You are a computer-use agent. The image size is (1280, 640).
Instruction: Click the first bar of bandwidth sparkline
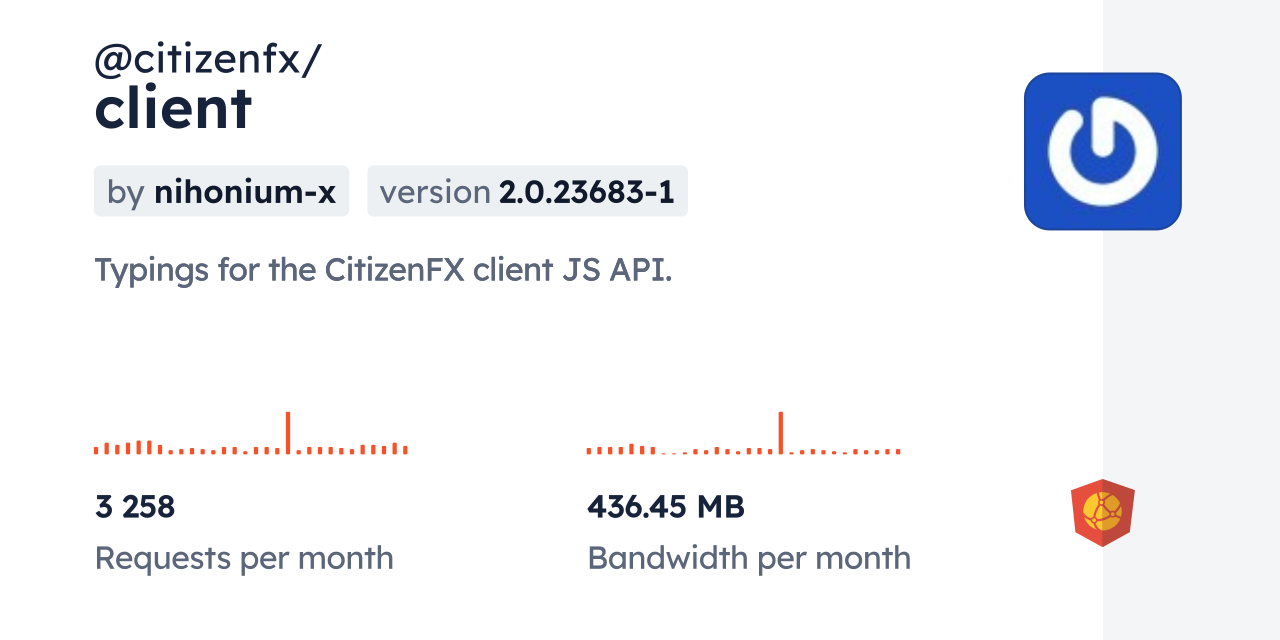click(x=589, y=451)
